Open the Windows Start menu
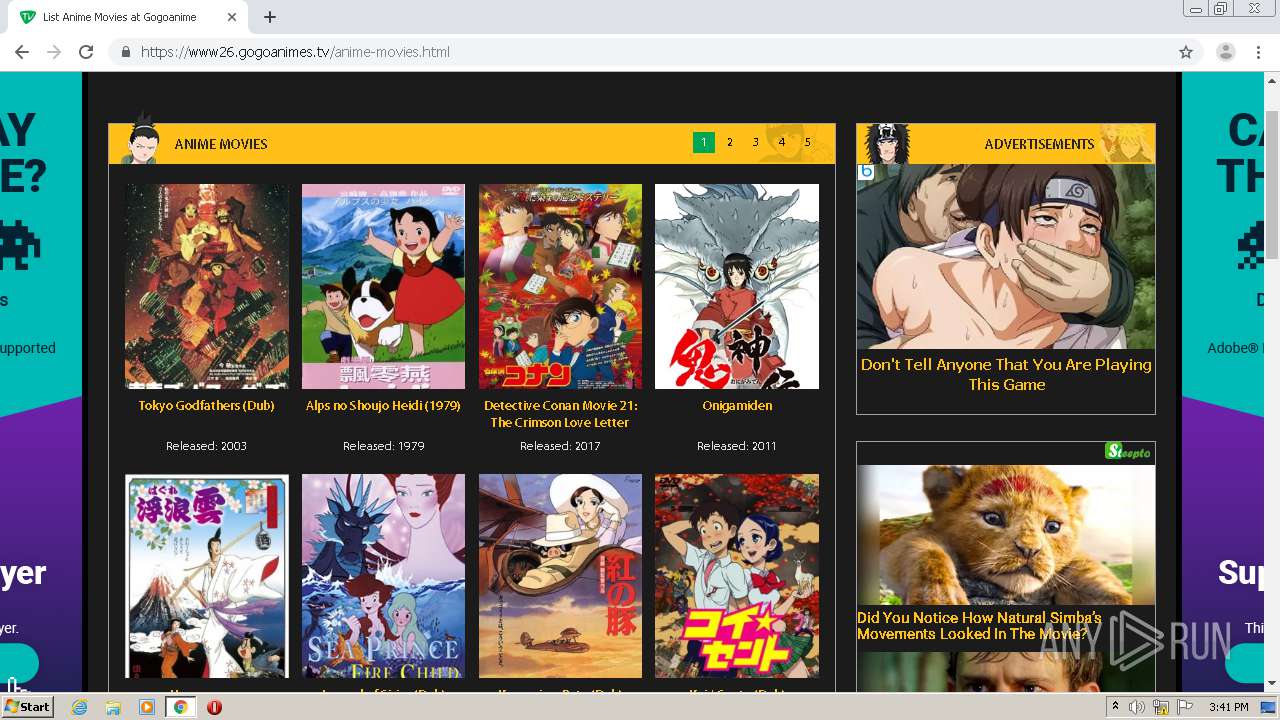Image resolution: width=1280 pixels, height=720 pixels. coord(27,706)
